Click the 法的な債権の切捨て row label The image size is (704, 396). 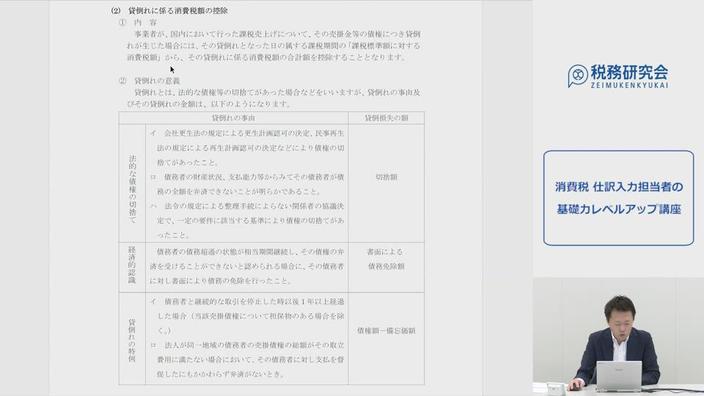[x=132, y=184]
